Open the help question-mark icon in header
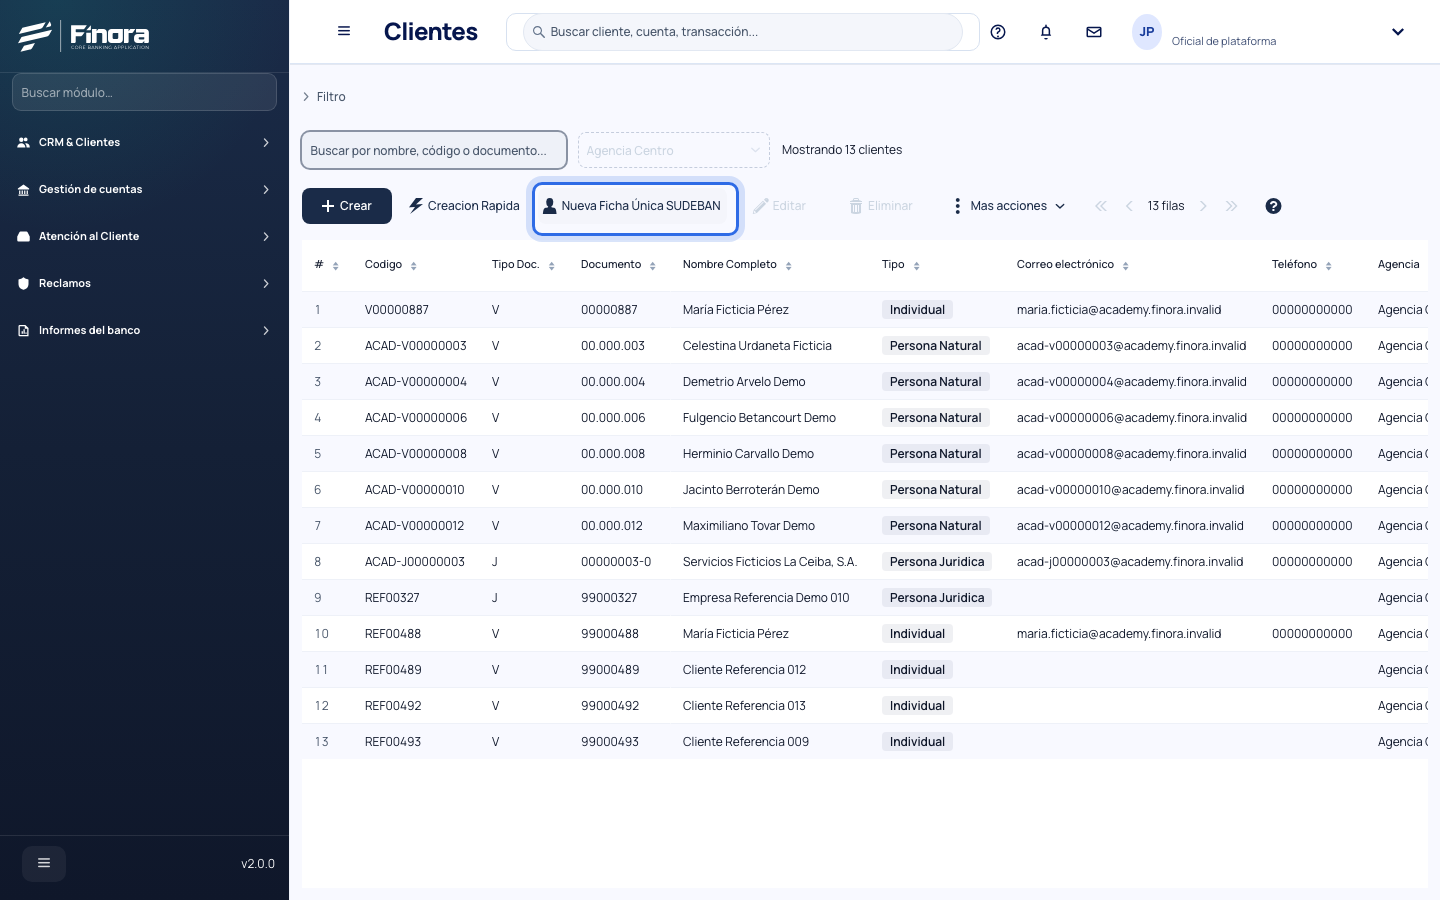The image size is (1440, 900). (998, 32)
